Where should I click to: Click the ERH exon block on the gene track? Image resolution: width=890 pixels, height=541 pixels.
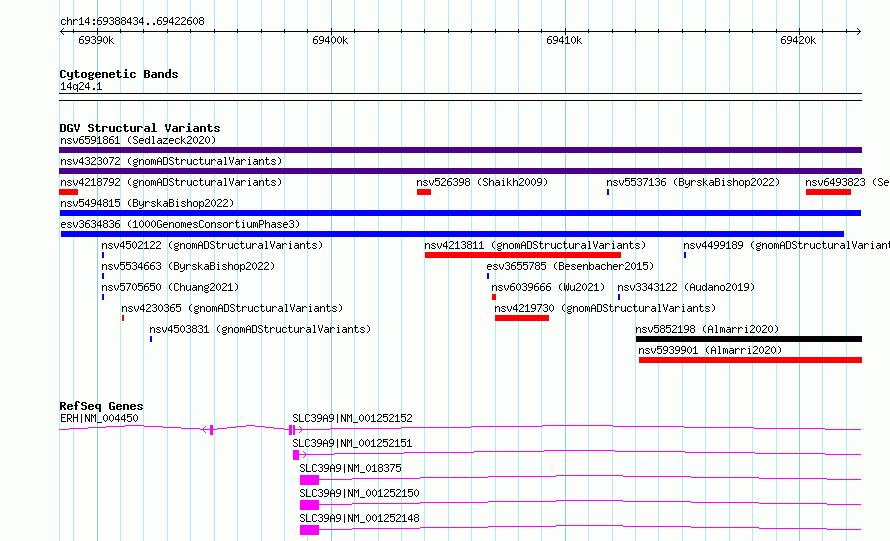(211, 430)
